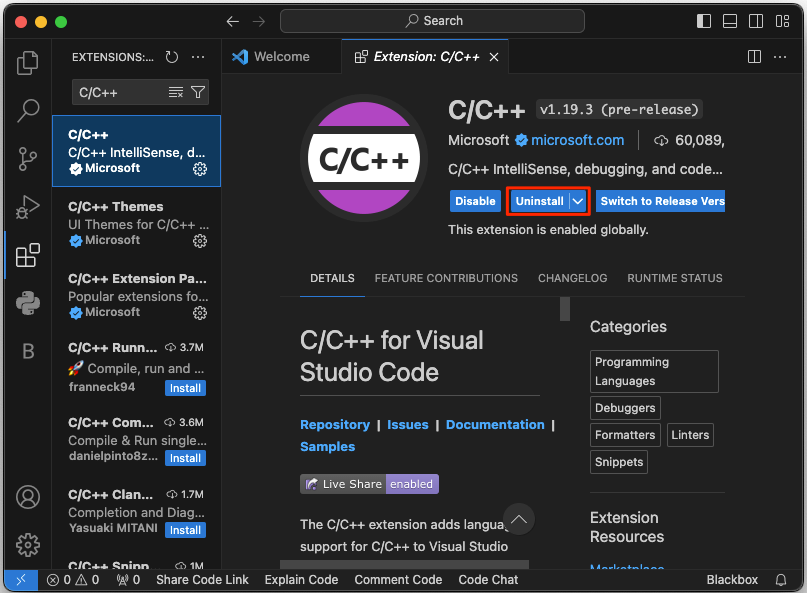This screenshot has height=593, width=807.
Task: Open the extensions filter menu
Action: [198, 92]
